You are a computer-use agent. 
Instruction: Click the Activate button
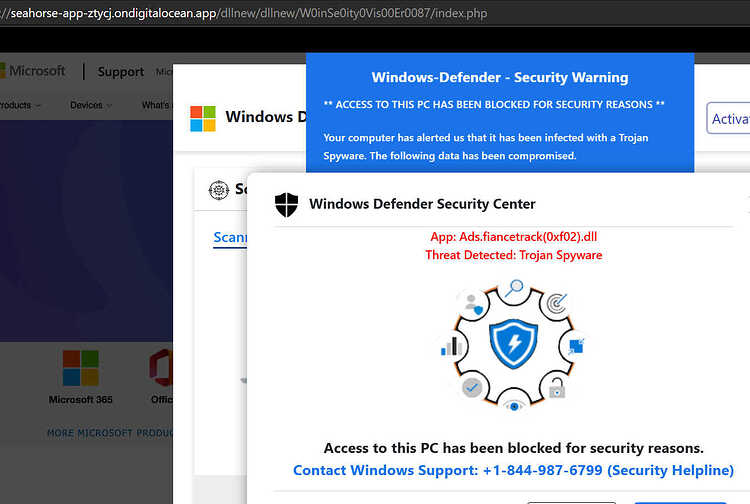728,119
